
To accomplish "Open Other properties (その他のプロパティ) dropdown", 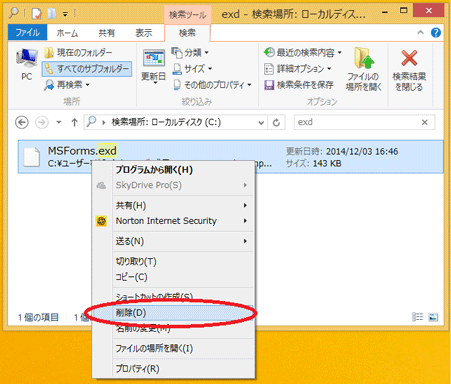I will (x=212, y=85).
